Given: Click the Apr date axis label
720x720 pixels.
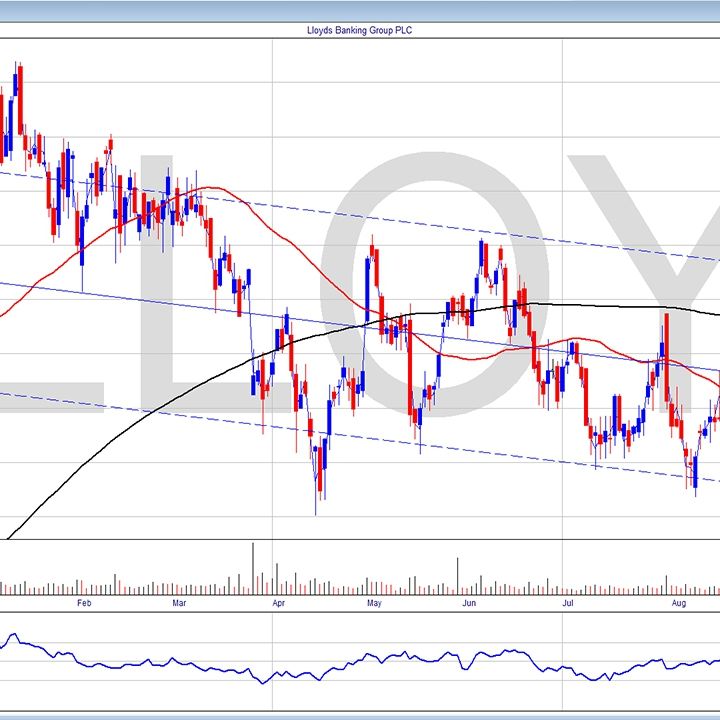Looking at the screenshot, I should 277,603.
